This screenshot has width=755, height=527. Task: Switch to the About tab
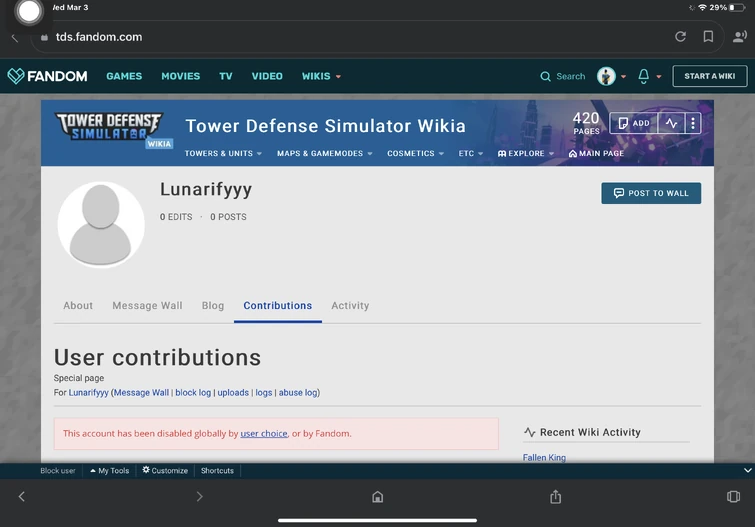tap(78, 305)
